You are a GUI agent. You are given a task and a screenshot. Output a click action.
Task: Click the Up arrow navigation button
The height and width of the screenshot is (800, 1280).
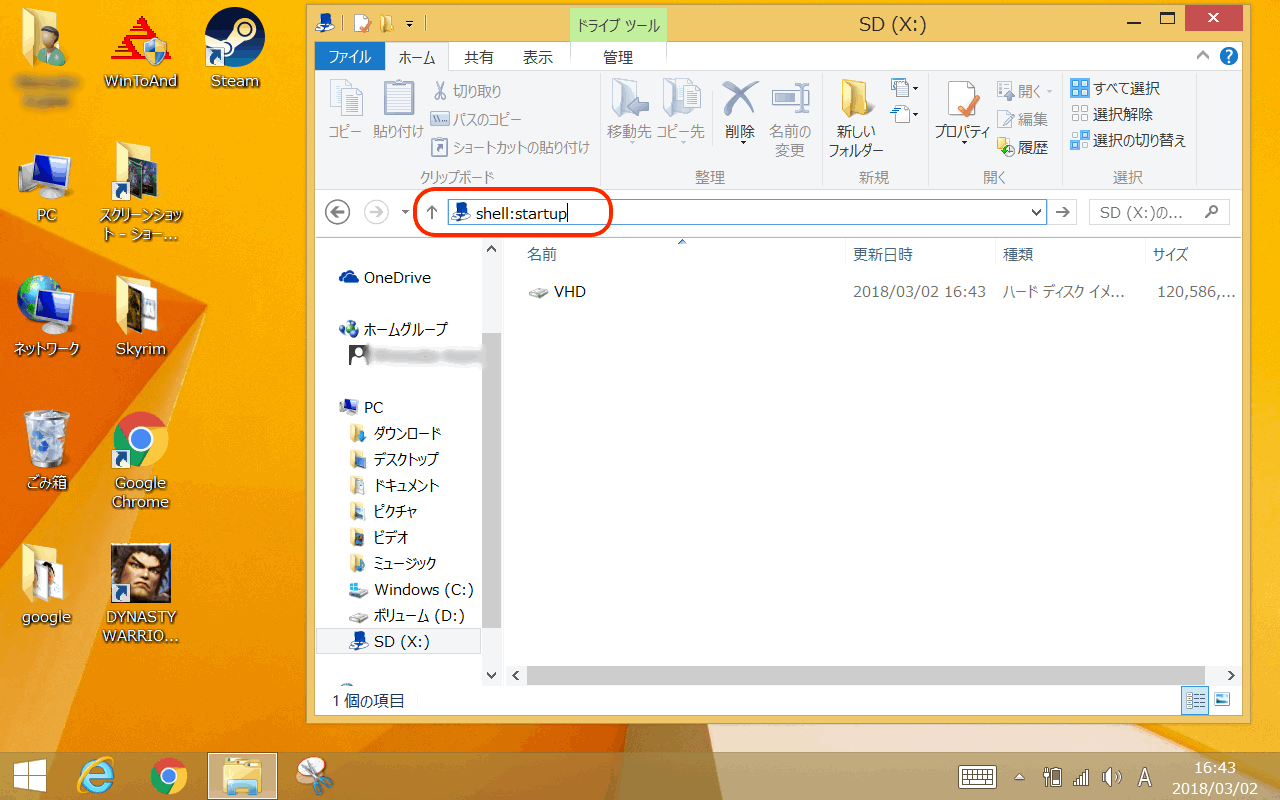432,212
